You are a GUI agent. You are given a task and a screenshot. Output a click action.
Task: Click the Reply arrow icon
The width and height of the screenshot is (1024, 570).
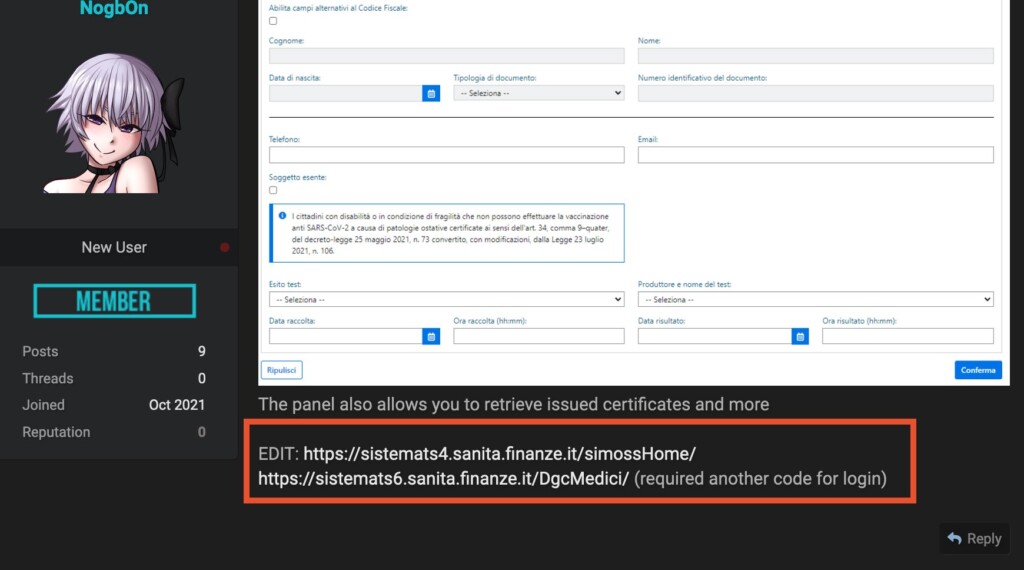tap(954, 539)
